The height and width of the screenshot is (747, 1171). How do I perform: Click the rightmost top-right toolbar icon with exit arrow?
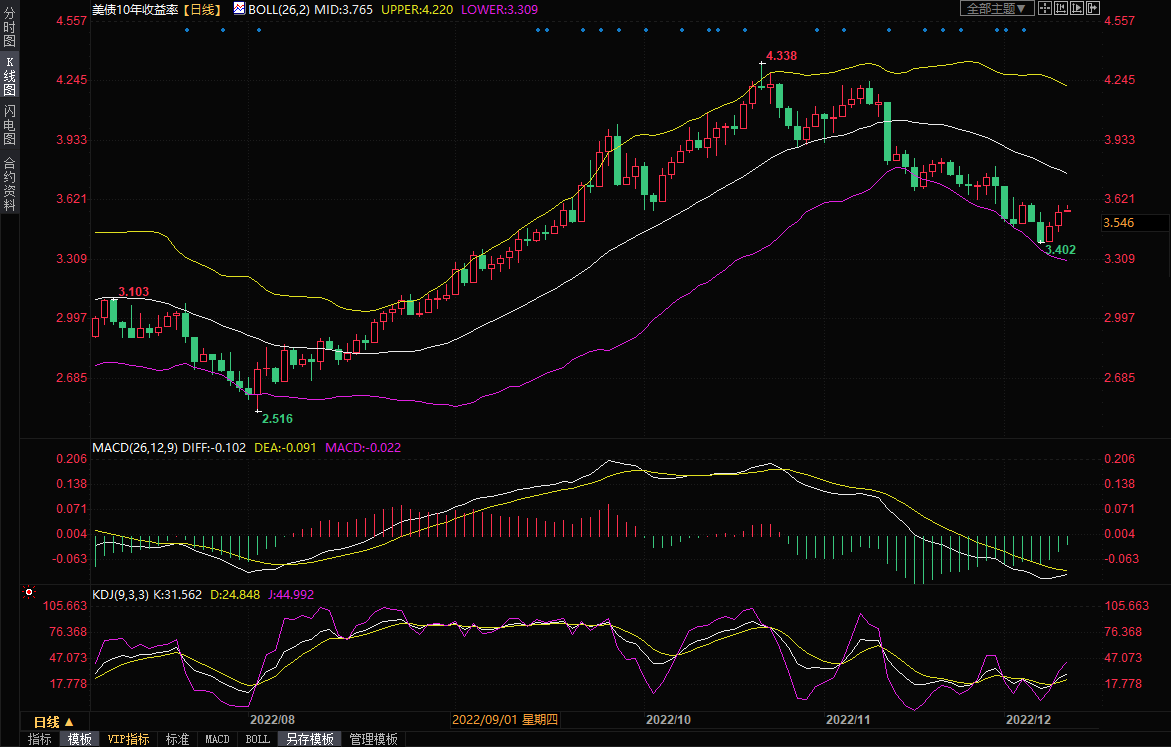(1093, 8)
